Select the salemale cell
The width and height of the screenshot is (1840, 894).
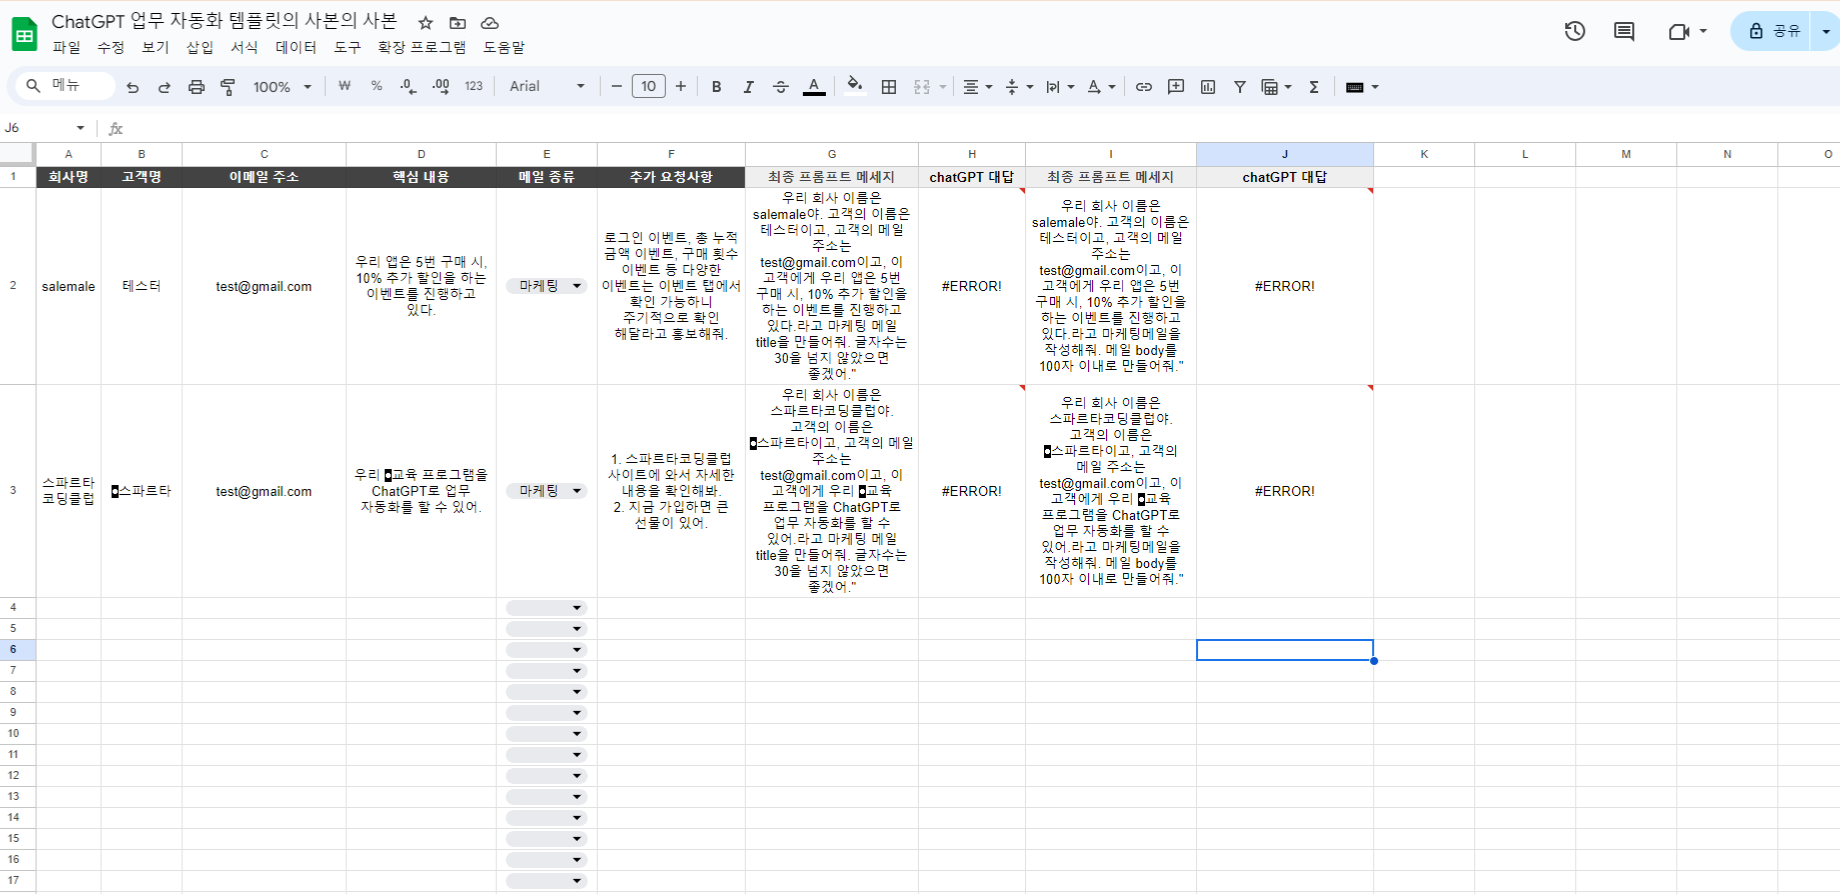[x=69, y=287]
